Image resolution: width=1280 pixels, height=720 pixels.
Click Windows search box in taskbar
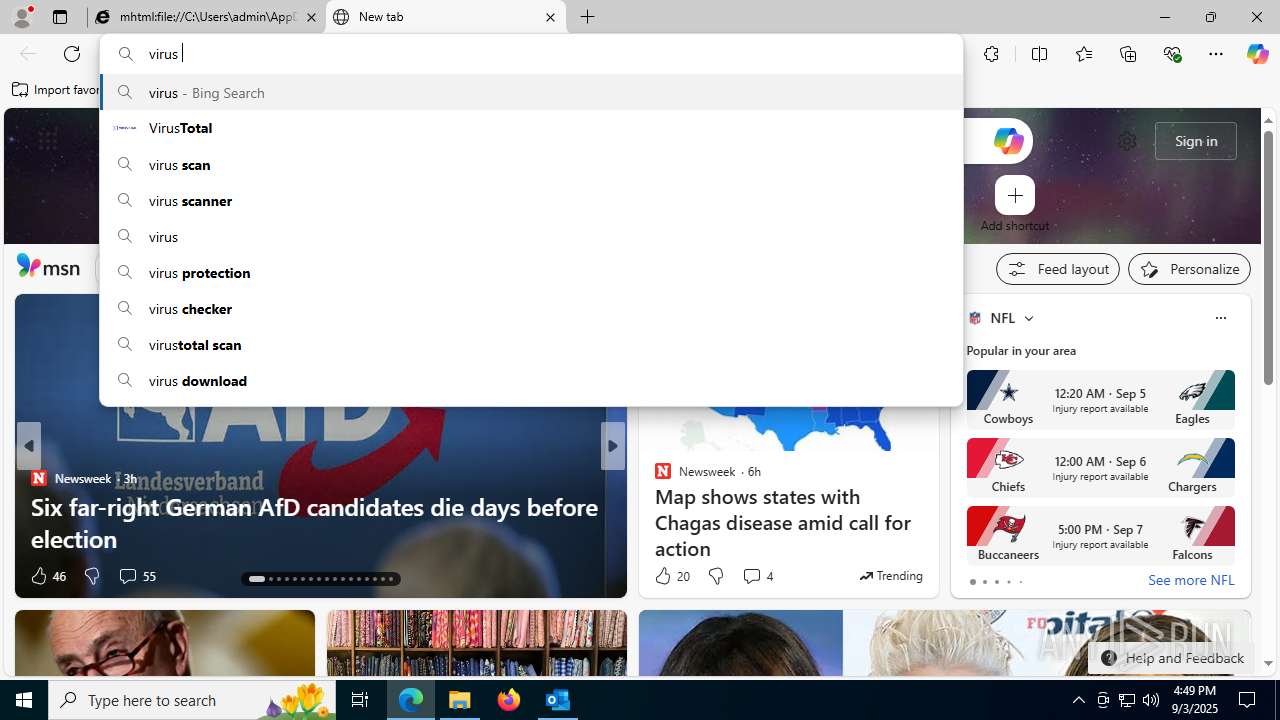(192, 700)
